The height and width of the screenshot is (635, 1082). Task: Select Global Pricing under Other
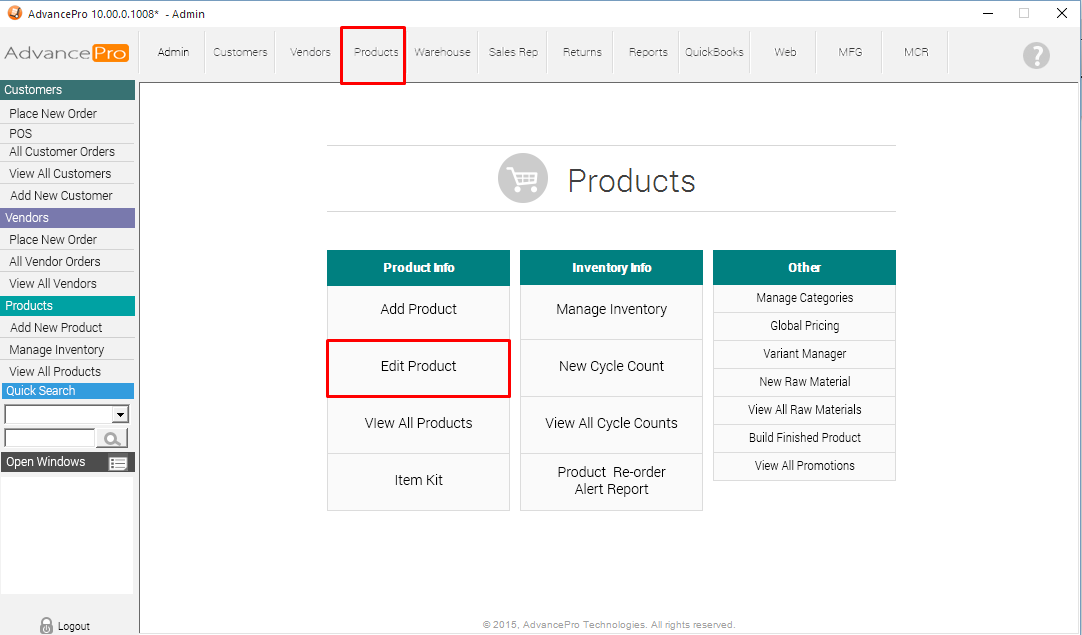point(804,326)
